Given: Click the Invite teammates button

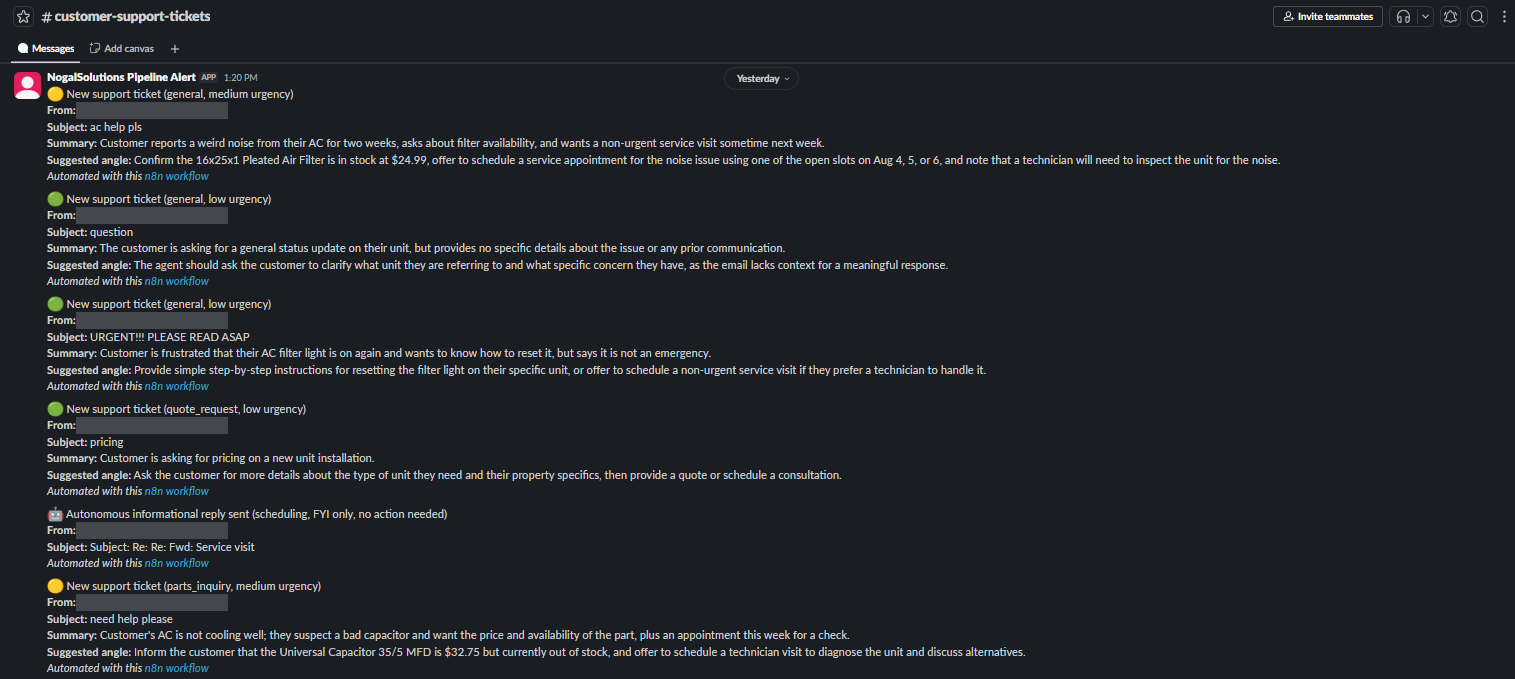Looking at the screenshot, I should coord(1328,17).
